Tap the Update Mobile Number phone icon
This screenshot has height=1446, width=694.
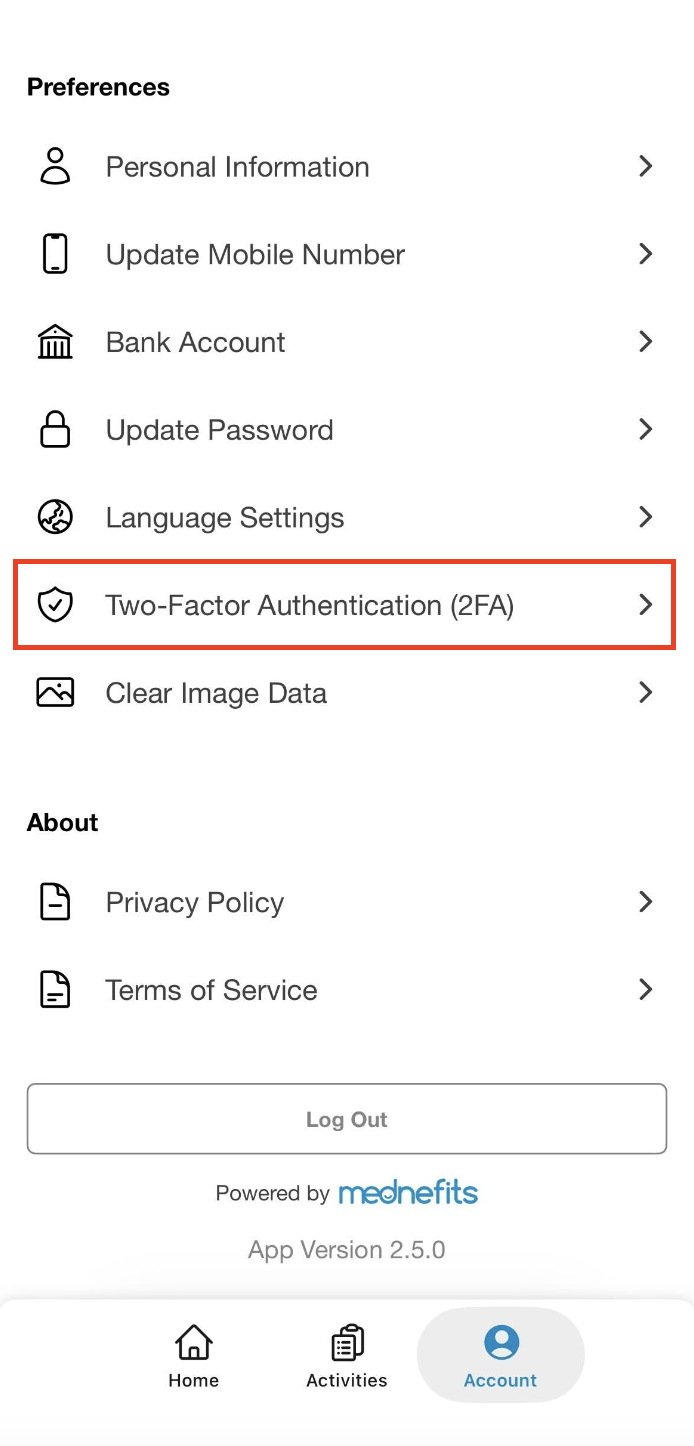click(x=55, y=254)
